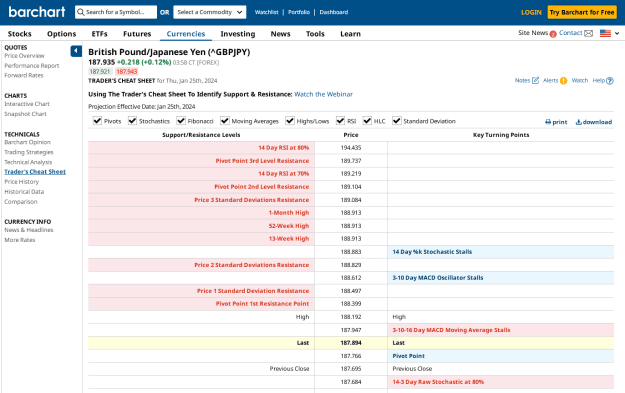The height and width of the screenshot is (393, 625).
Task: Click the US flag icon
Action: click(x=605, y=33)
